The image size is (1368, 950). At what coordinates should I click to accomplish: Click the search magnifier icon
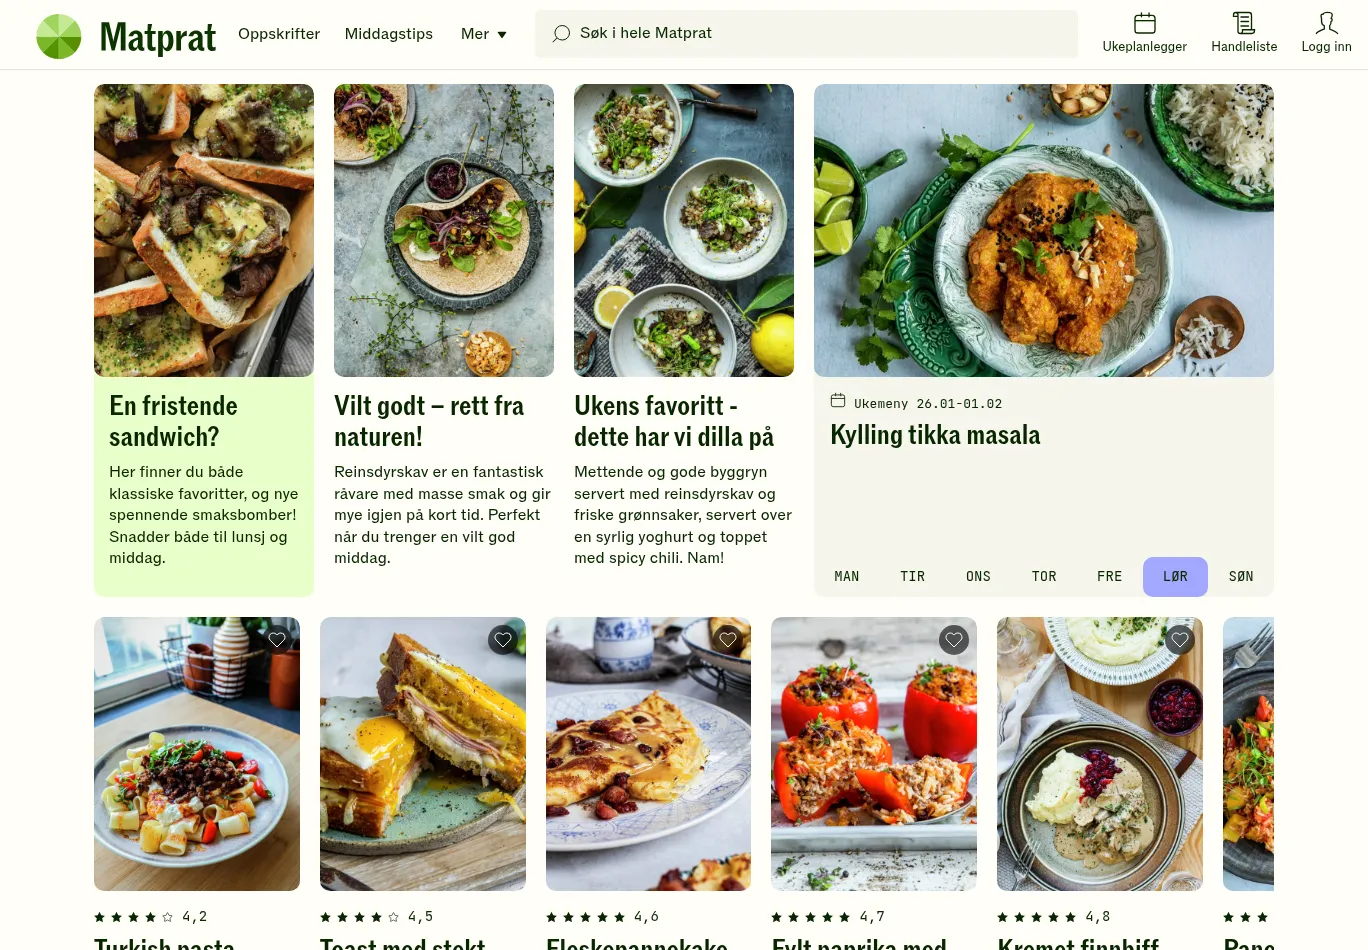[562, 34]
